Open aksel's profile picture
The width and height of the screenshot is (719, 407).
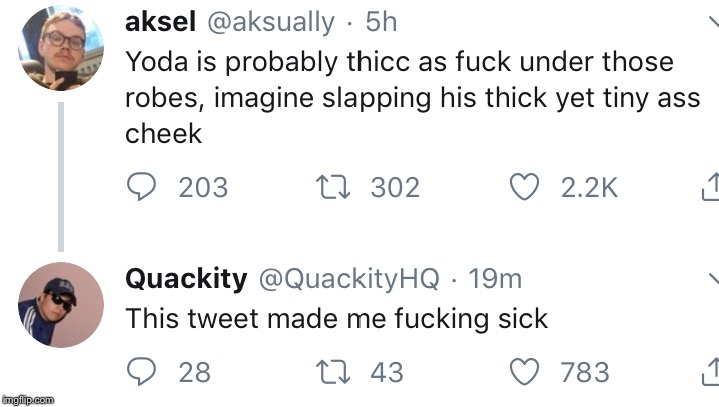pos(60,48)
